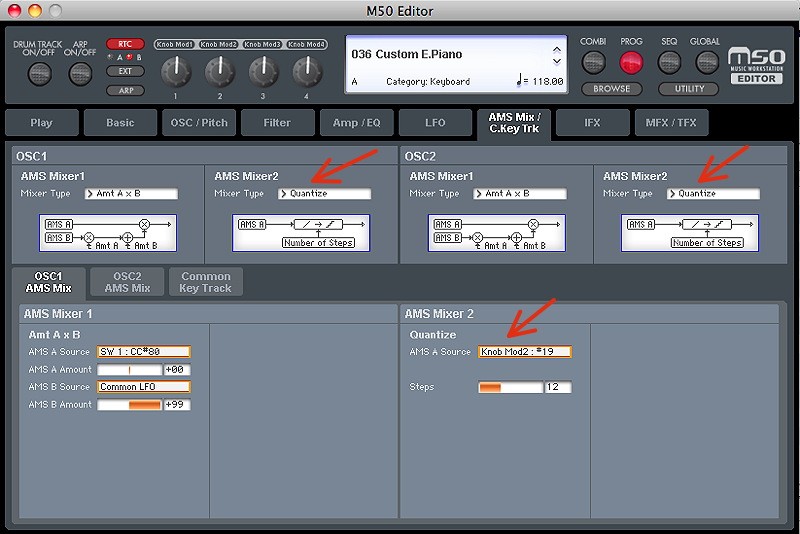Open OSC1 AMS Mixer2 Mixer Type dropdown
The height and width of the screenshot is (534, 800).
[325, 194]
